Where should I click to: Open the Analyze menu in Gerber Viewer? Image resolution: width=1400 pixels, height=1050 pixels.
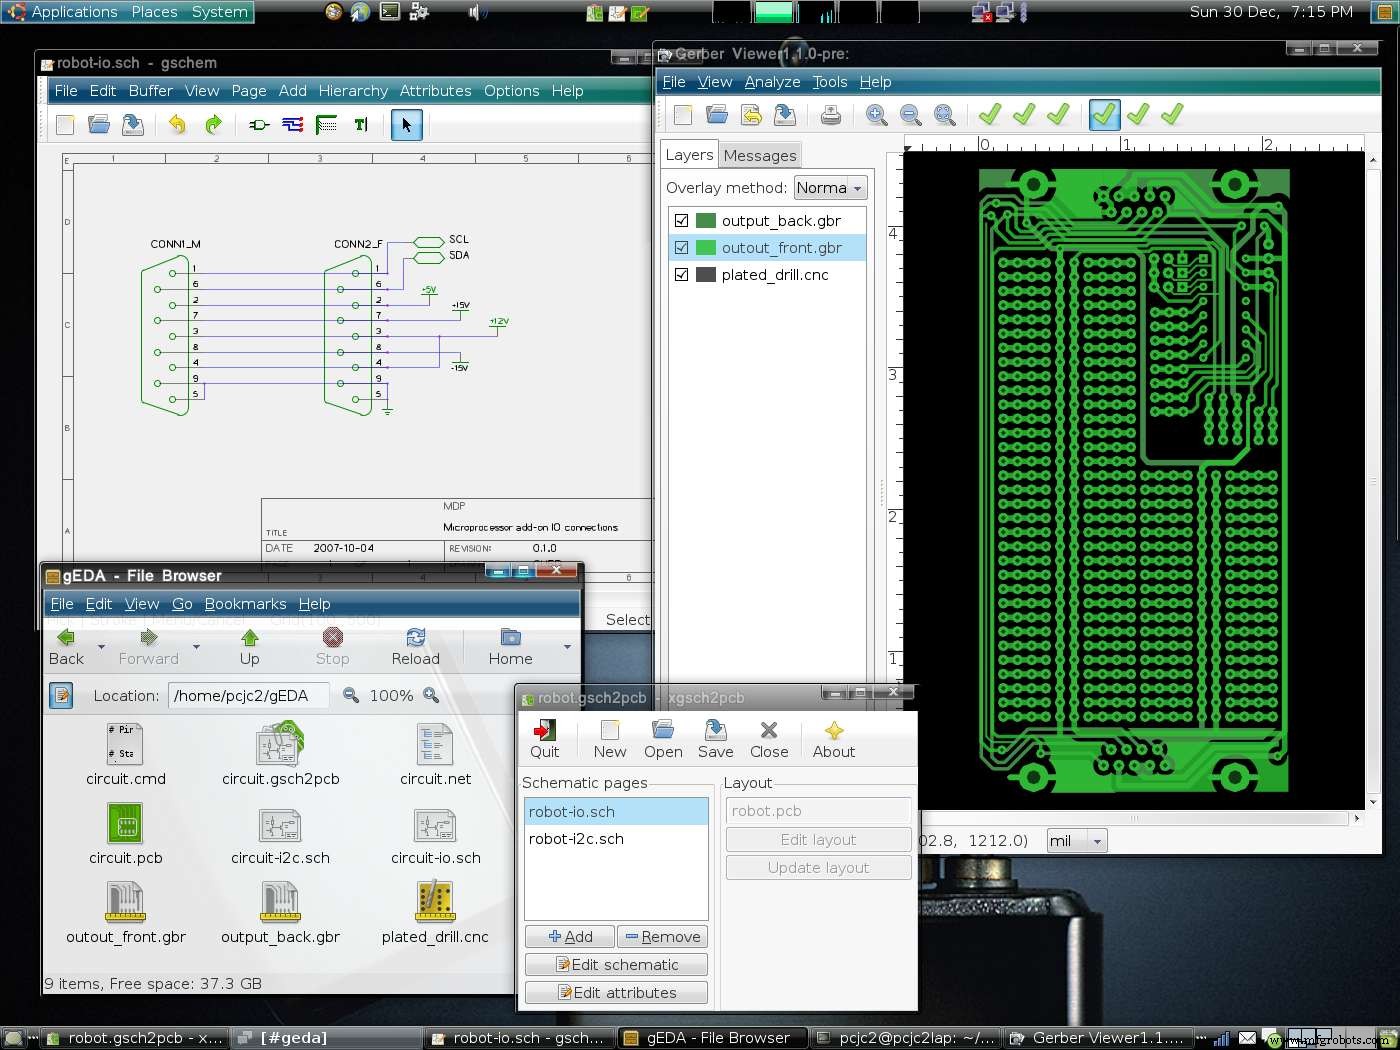[771, 82]
